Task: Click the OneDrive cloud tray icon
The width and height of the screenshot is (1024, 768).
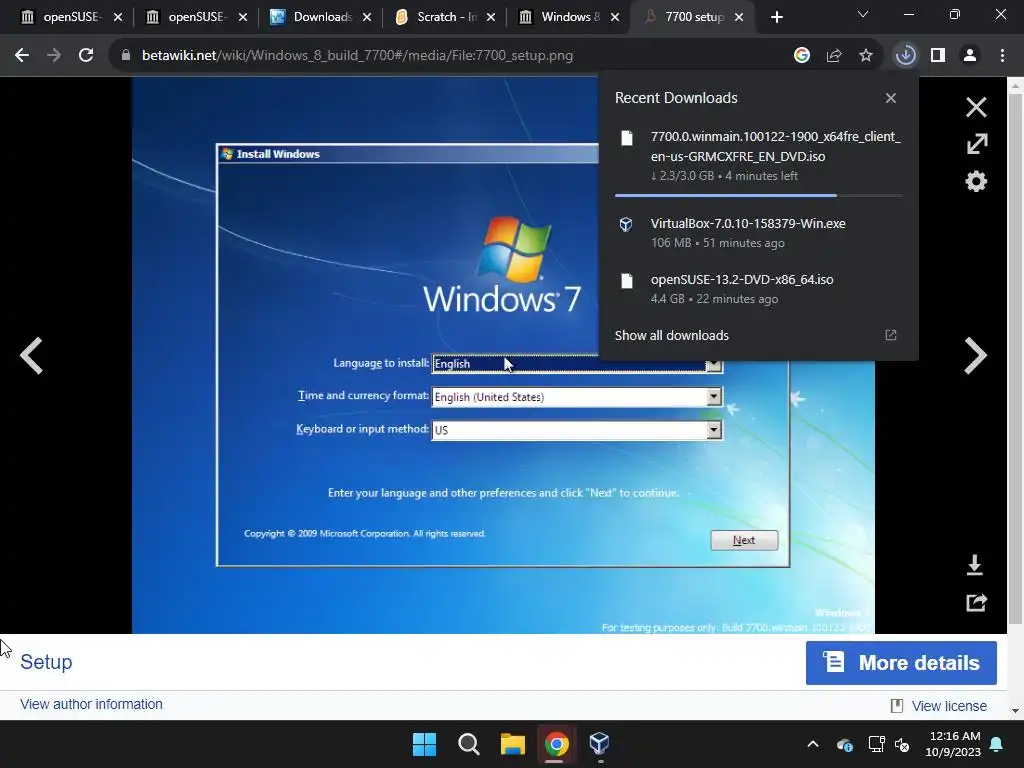Action: pos(844,744)
